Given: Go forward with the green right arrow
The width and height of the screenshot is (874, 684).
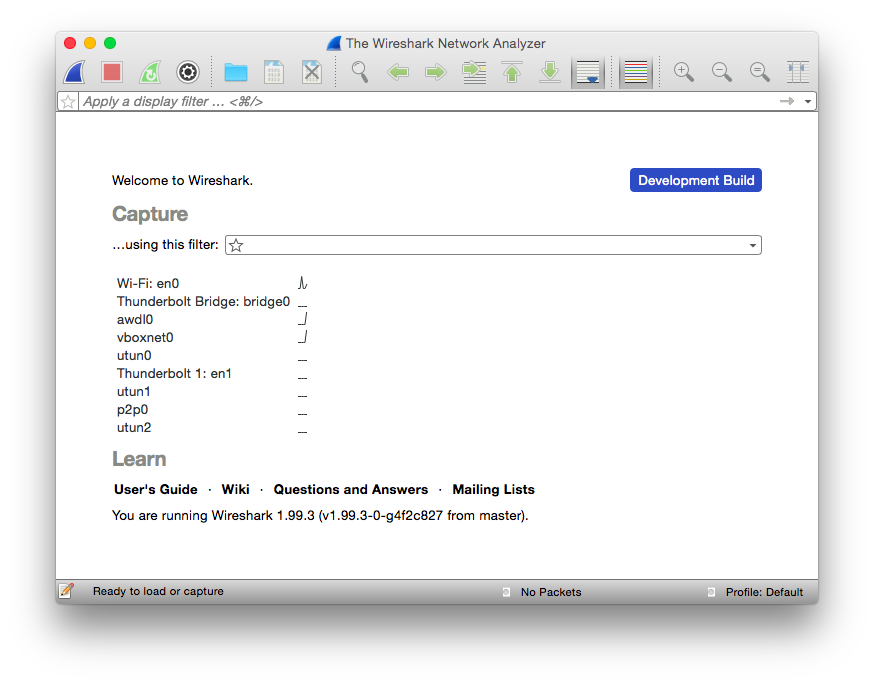Looking at the screenshot, I should click(436, 72).
